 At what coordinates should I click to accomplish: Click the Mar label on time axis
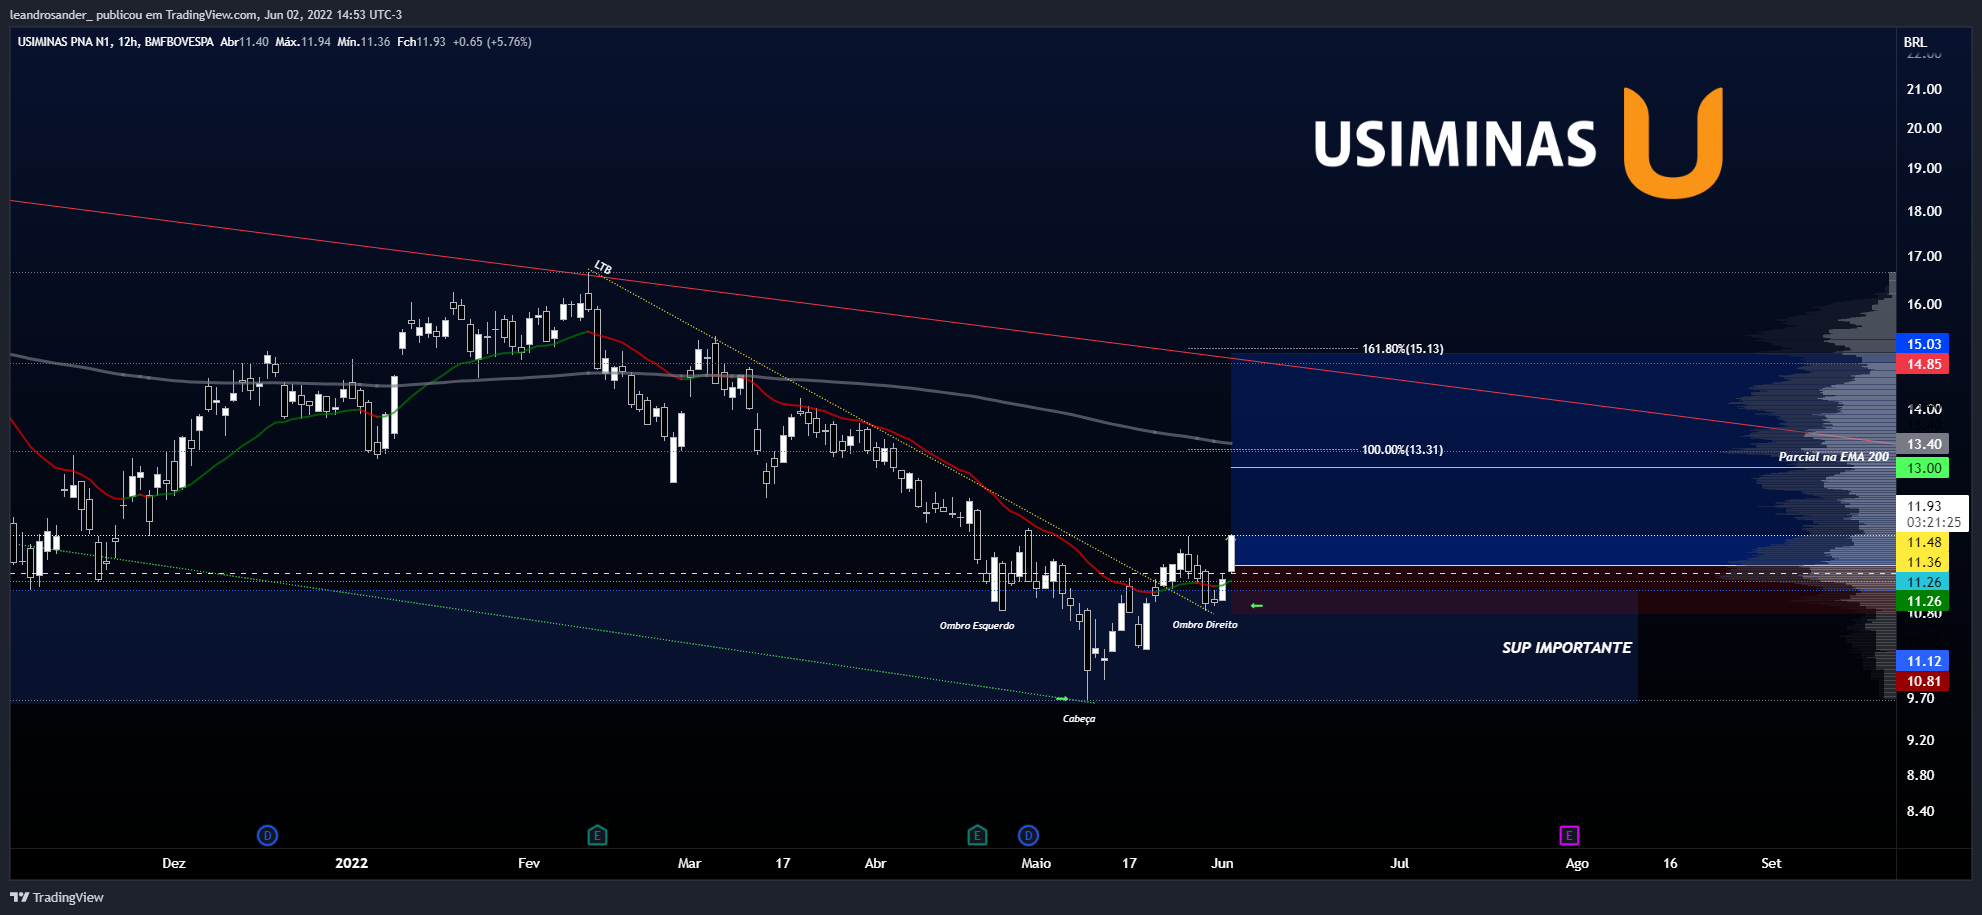tap(689, 863)
